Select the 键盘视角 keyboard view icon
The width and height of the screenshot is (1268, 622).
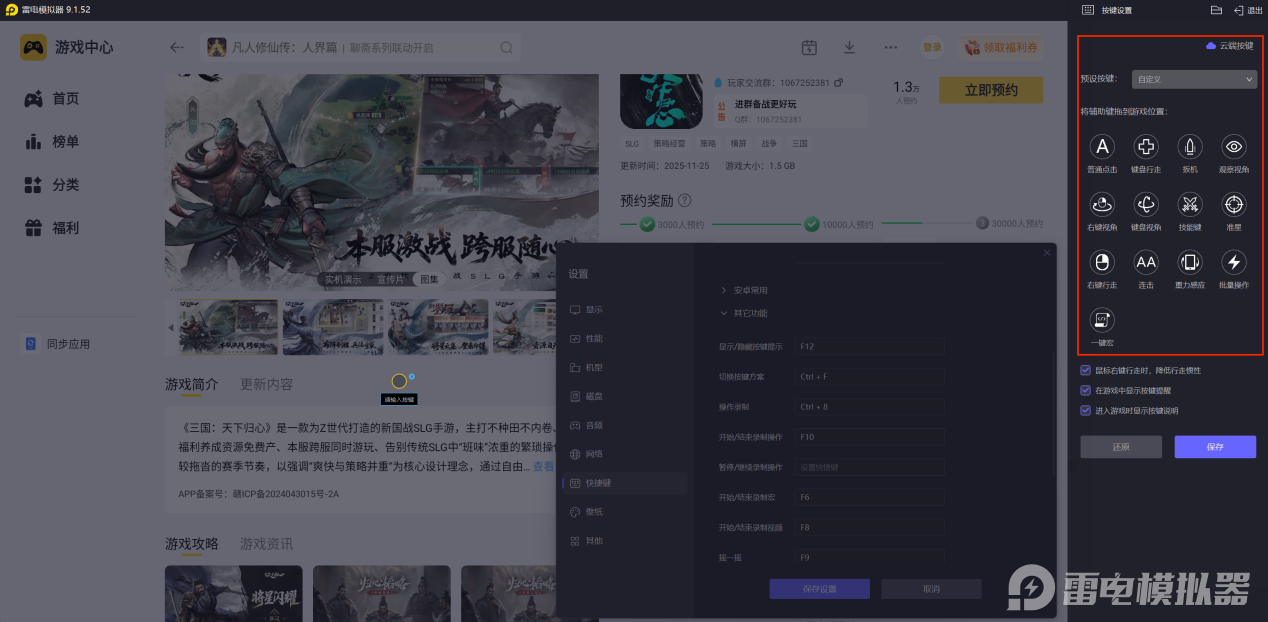tap(1146, 205)
